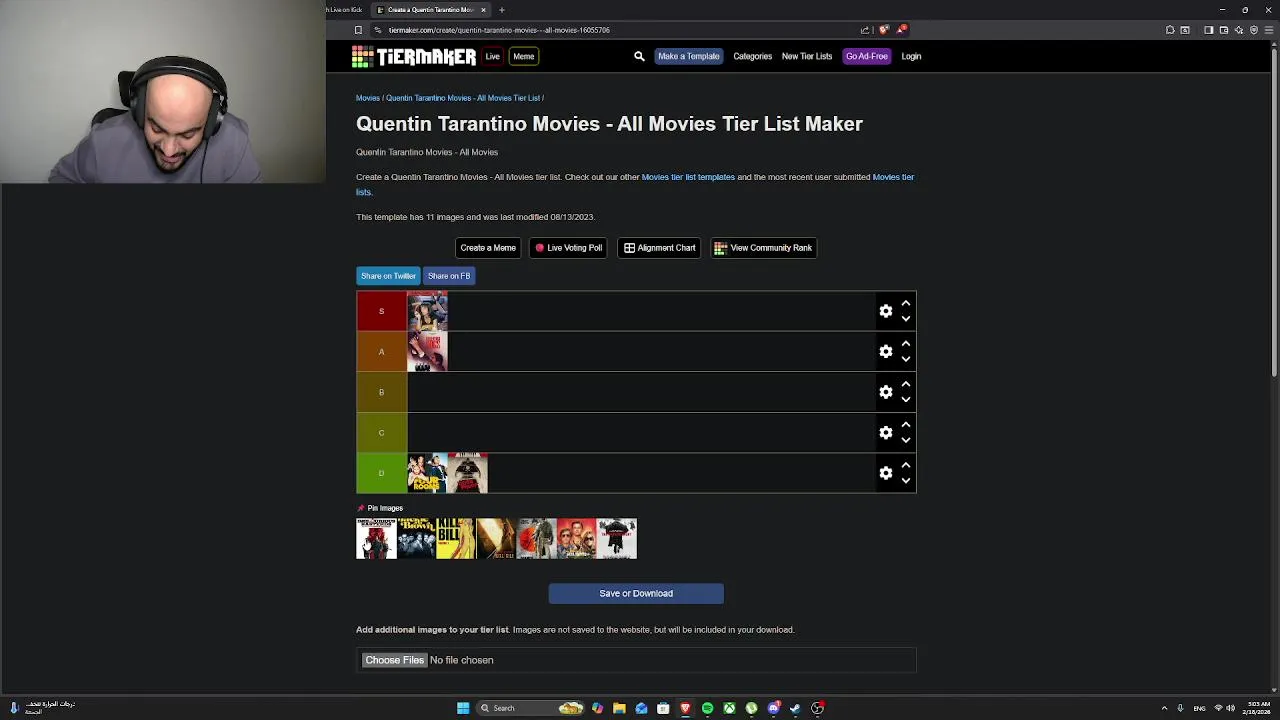Select the Jackie Brown poster thumbnail
The width and height of the screenshot is (1280, 720).
point(416,538)
